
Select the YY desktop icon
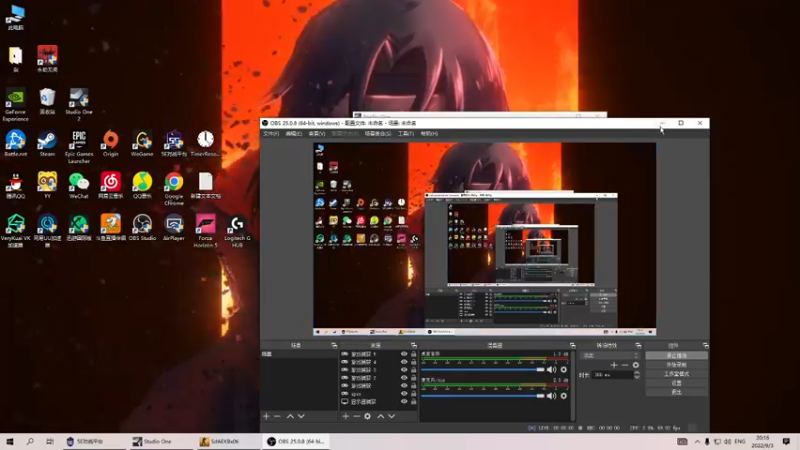click(x=47, y=185)
